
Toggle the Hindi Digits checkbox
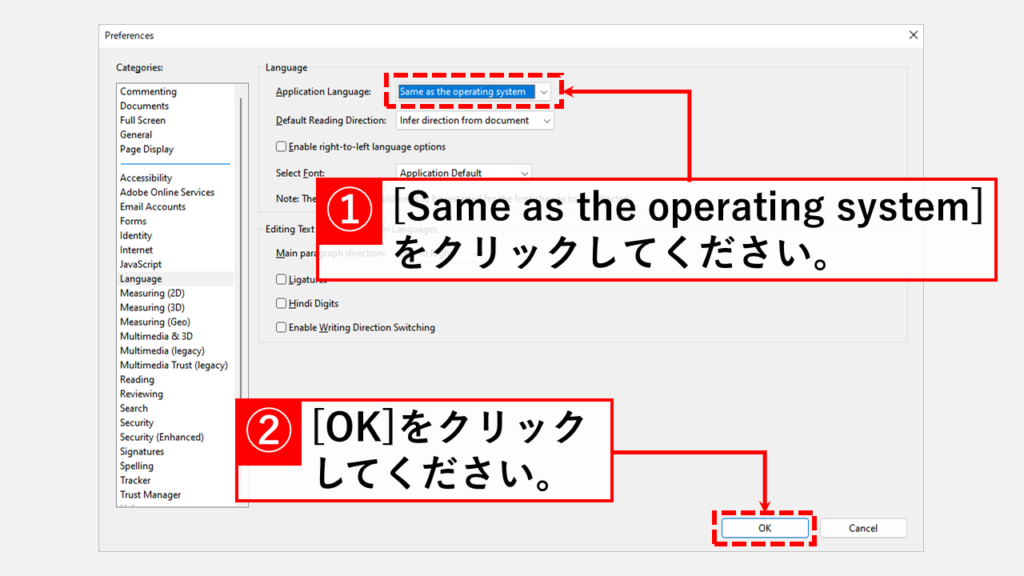[281, 303]
